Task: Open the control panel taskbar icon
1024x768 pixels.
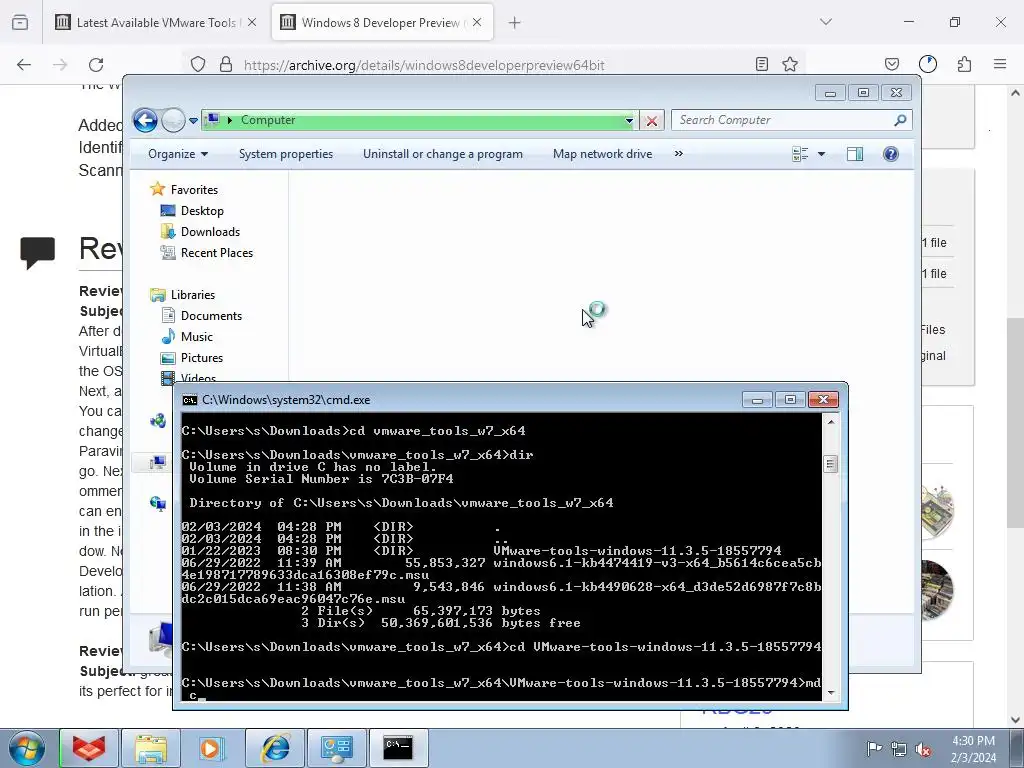Action: (336, 748)
